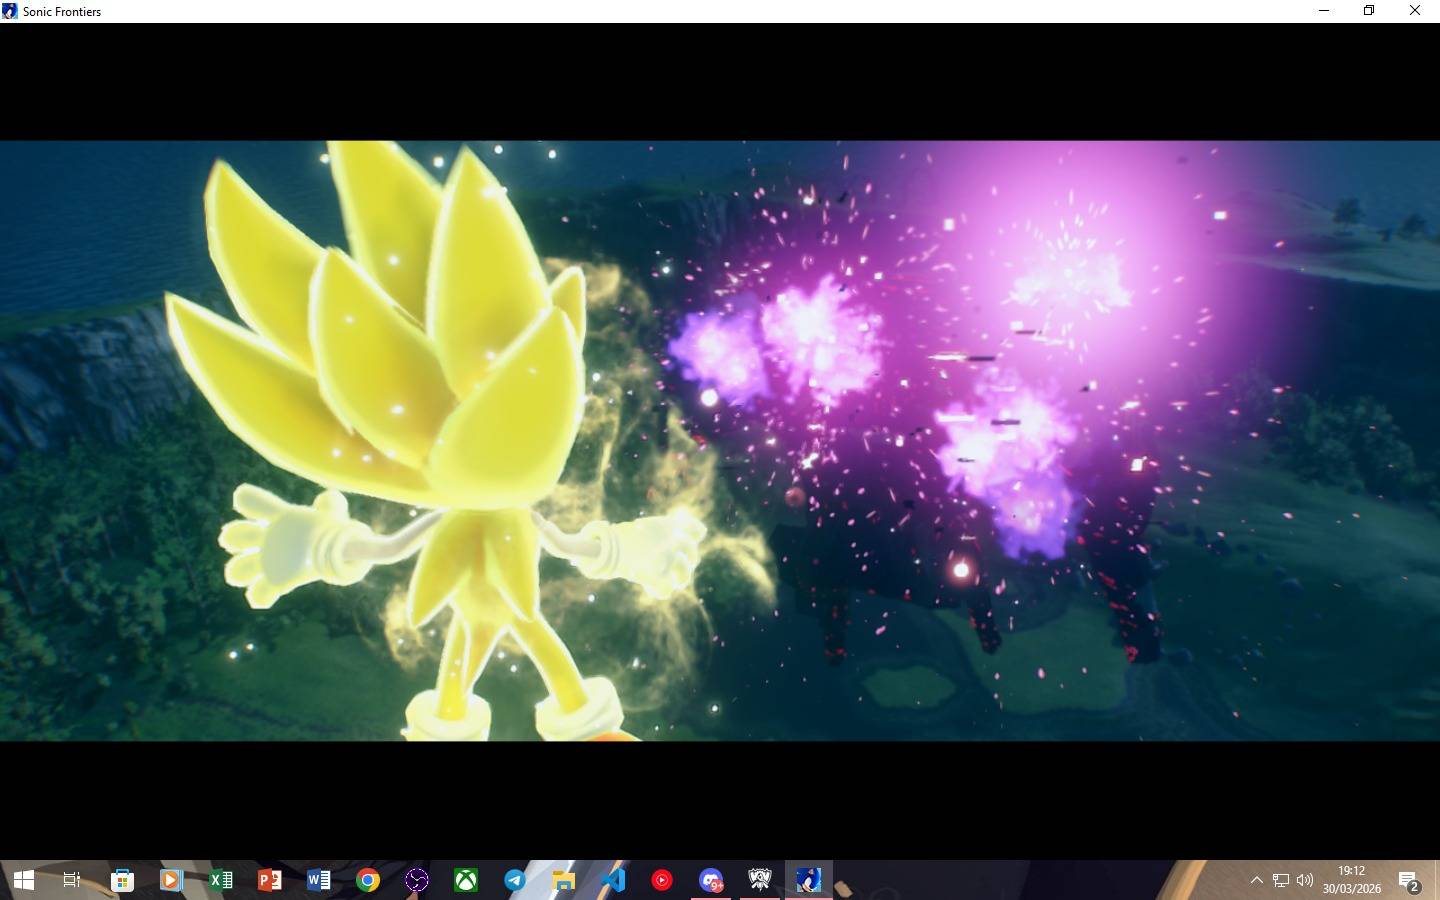Image resolution: width=1440 pixels, height=900 pixels.
Task: Open YouTube Music from the taskbar
Action: (662, 880)
